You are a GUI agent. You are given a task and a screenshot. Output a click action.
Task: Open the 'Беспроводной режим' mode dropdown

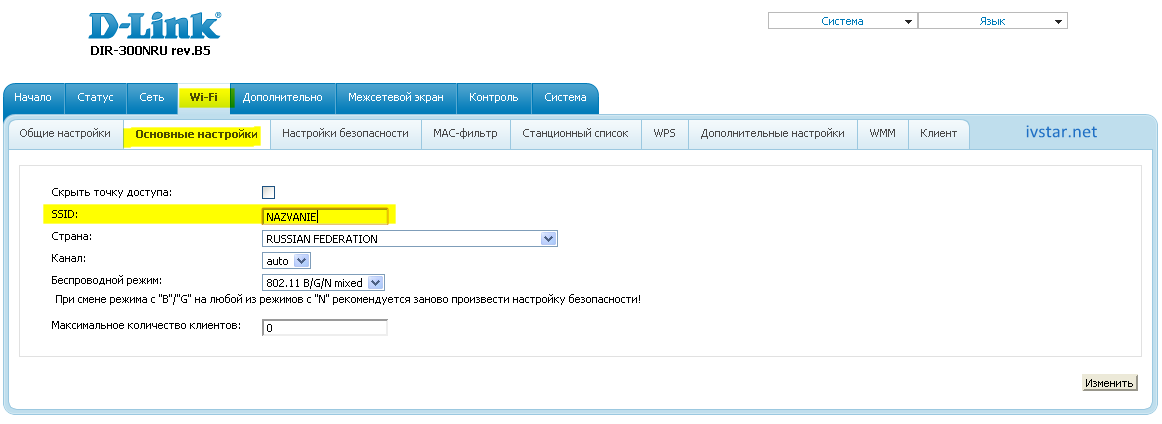click(323, 283)
